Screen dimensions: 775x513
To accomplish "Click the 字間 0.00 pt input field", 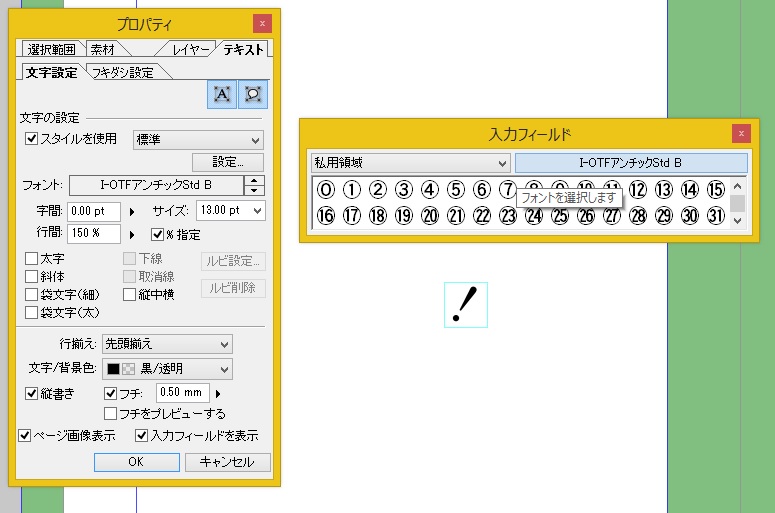I will tap(94, 212).
